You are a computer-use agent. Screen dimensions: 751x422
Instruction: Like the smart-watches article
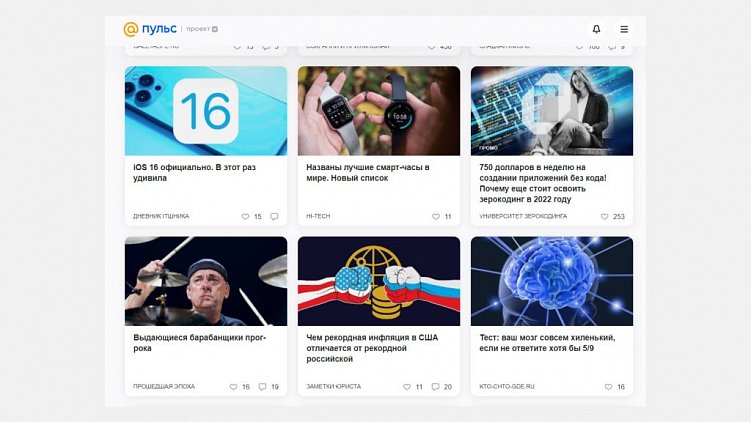click(435, 217)
